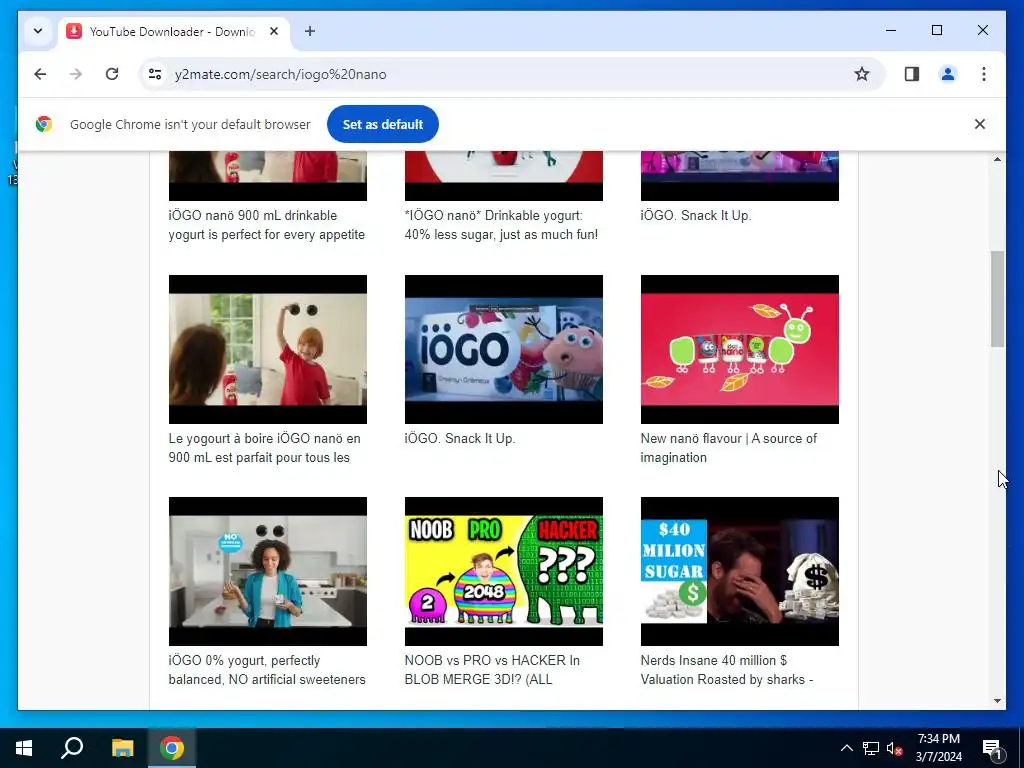Screen dimensions: 1024x768
Task: Open 'Le yogourt à boire iÖGO nanö' title
Action: (264, 448)
